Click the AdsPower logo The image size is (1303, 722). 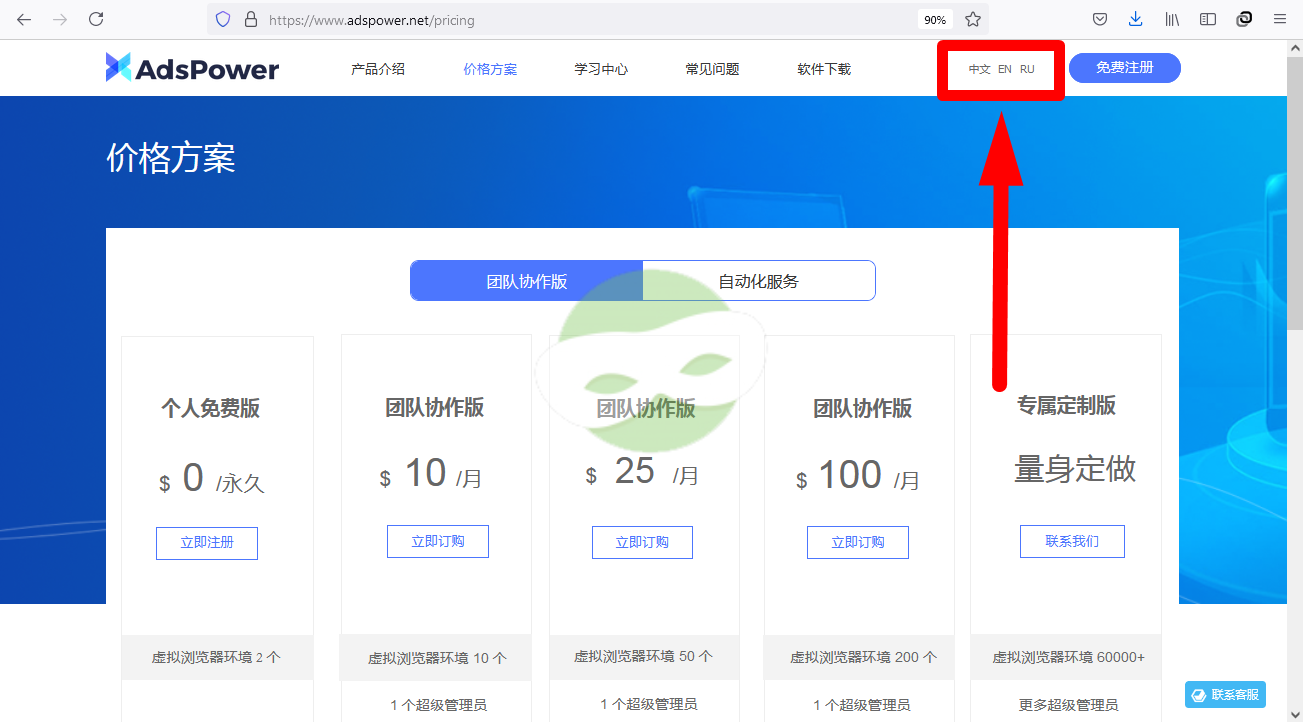click(x=192, y=68)
